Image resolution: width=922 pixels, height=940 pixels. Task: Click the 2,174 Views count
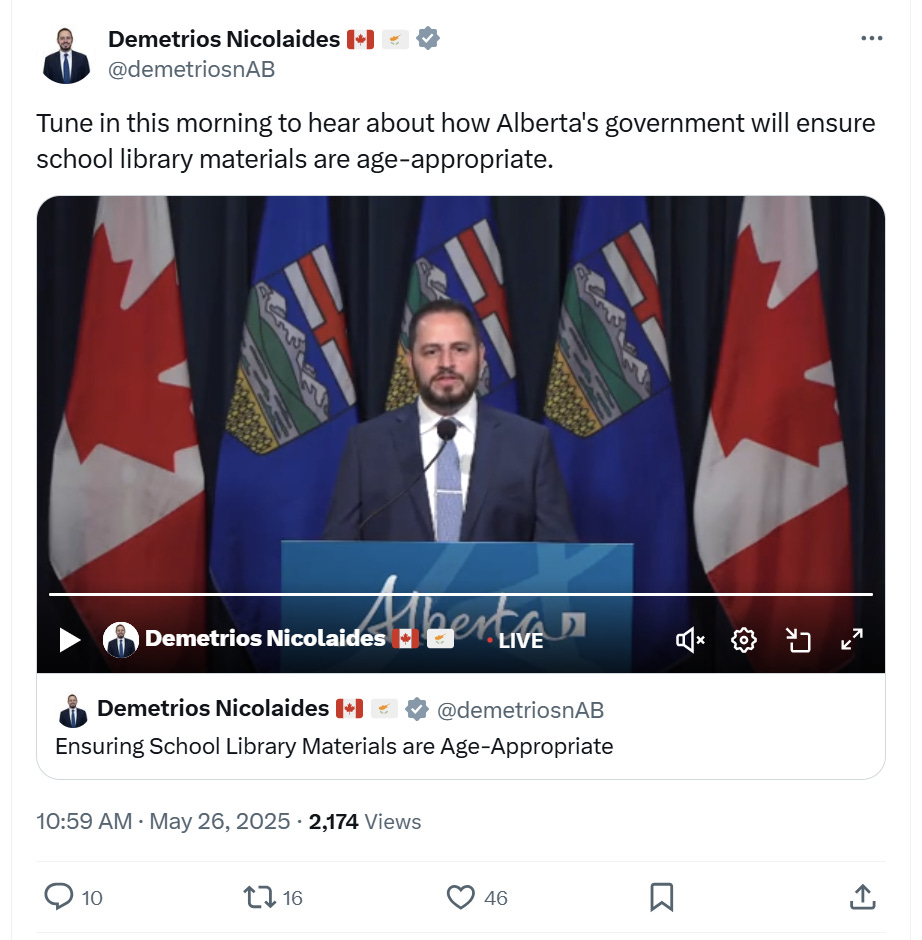pyautogui.click(x=365, y=821)
